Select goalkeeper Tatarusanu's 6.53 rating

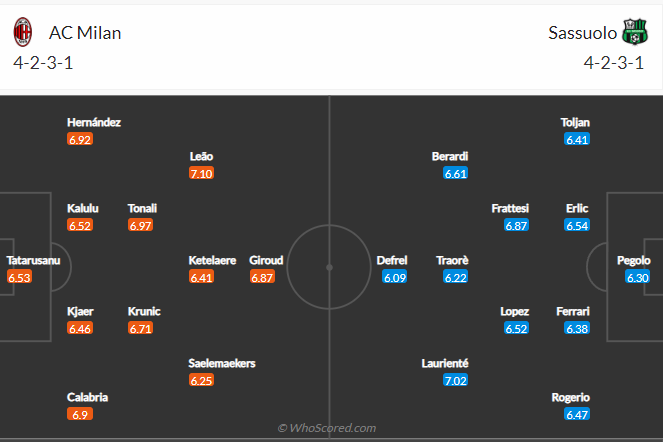click(20, 277)
